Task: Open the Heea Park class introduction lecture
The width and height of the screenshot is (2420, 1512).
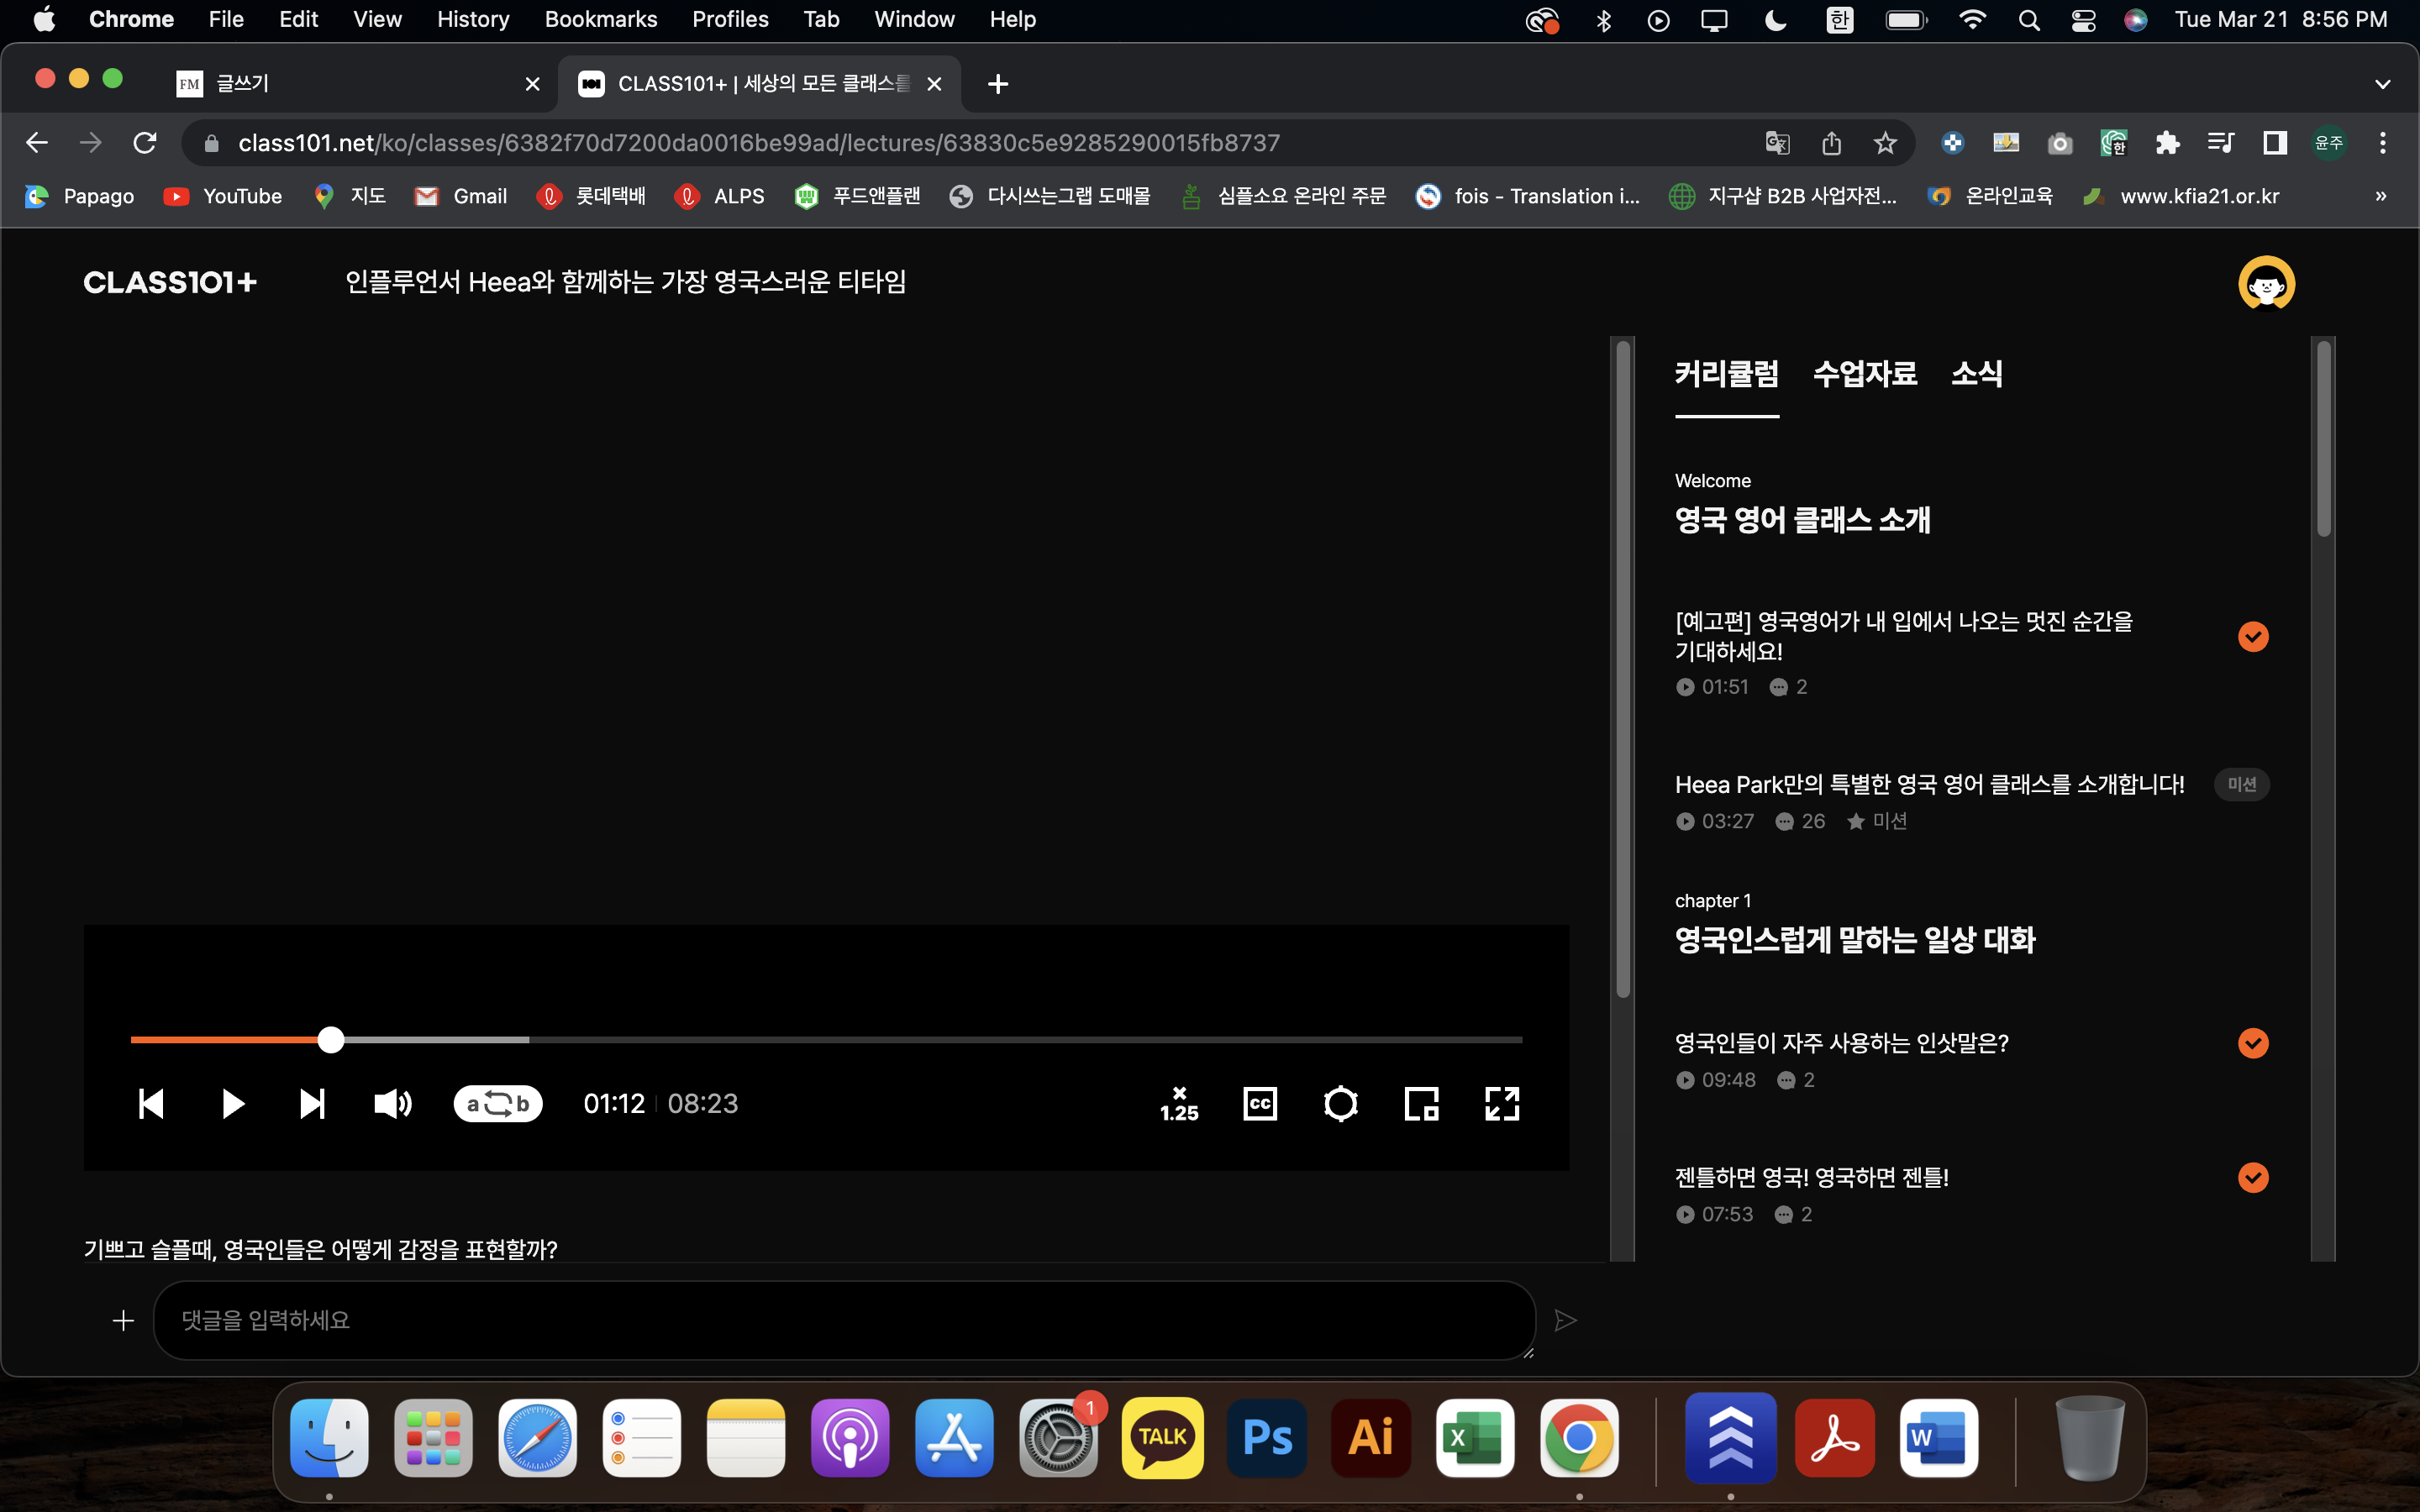Action: click(x=1929, y=785)
